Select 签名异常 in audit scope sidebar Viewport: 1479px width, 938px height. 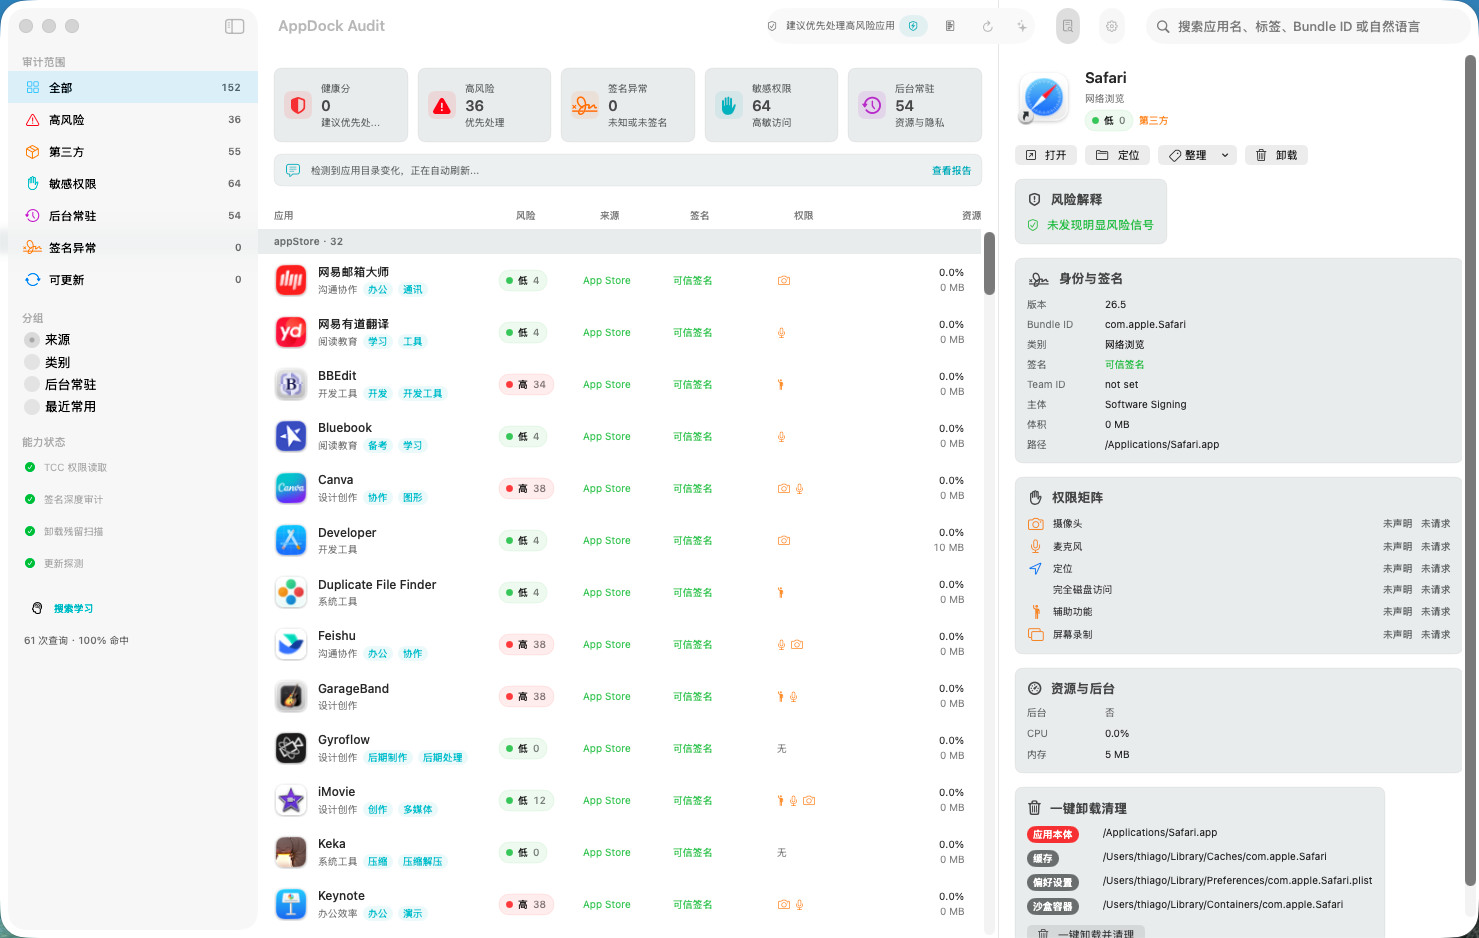pyautogui.click(x=133, y=248)
